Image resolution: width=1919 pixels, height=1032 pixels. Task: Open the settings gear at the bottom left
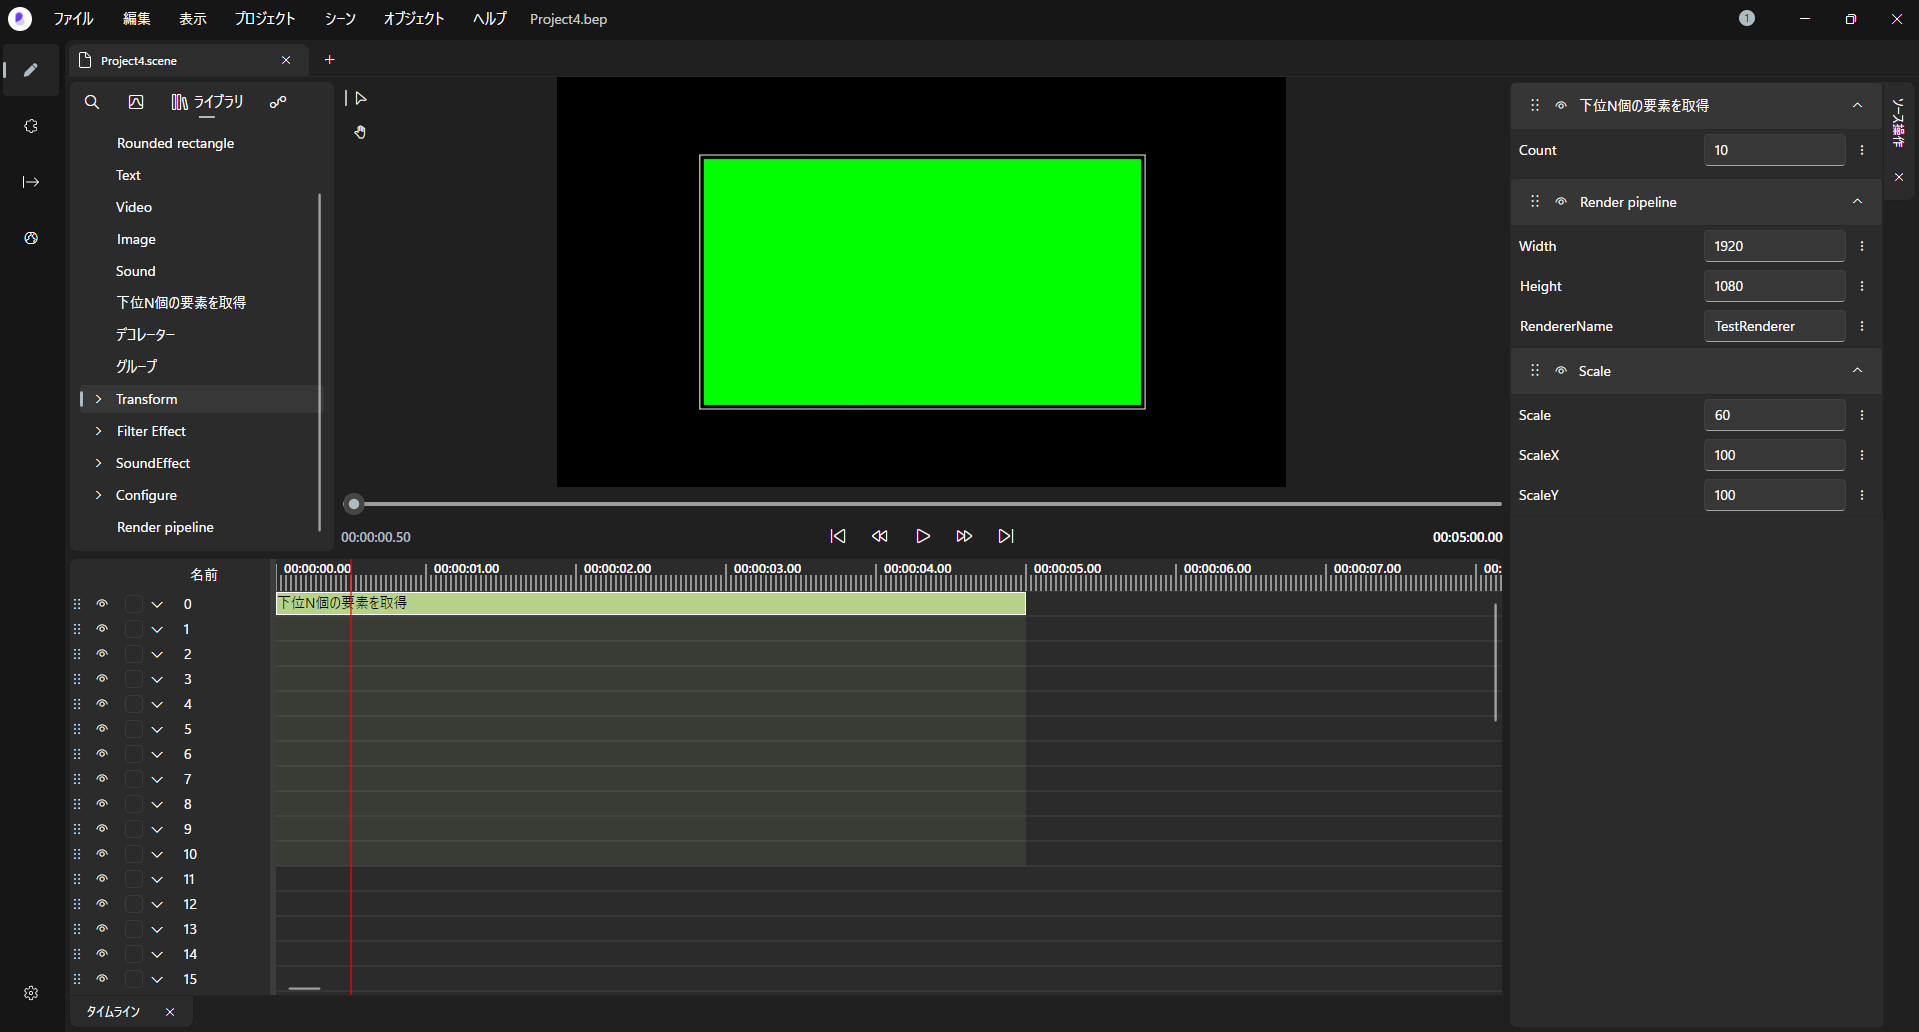pos(30,993)
